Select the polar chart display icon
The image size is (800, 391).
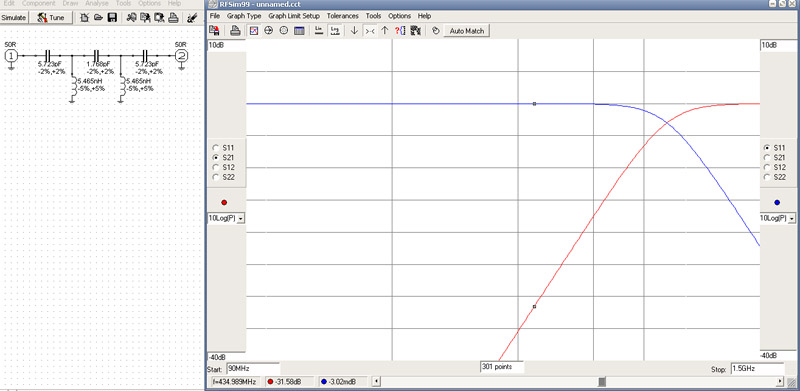point(284,31)
